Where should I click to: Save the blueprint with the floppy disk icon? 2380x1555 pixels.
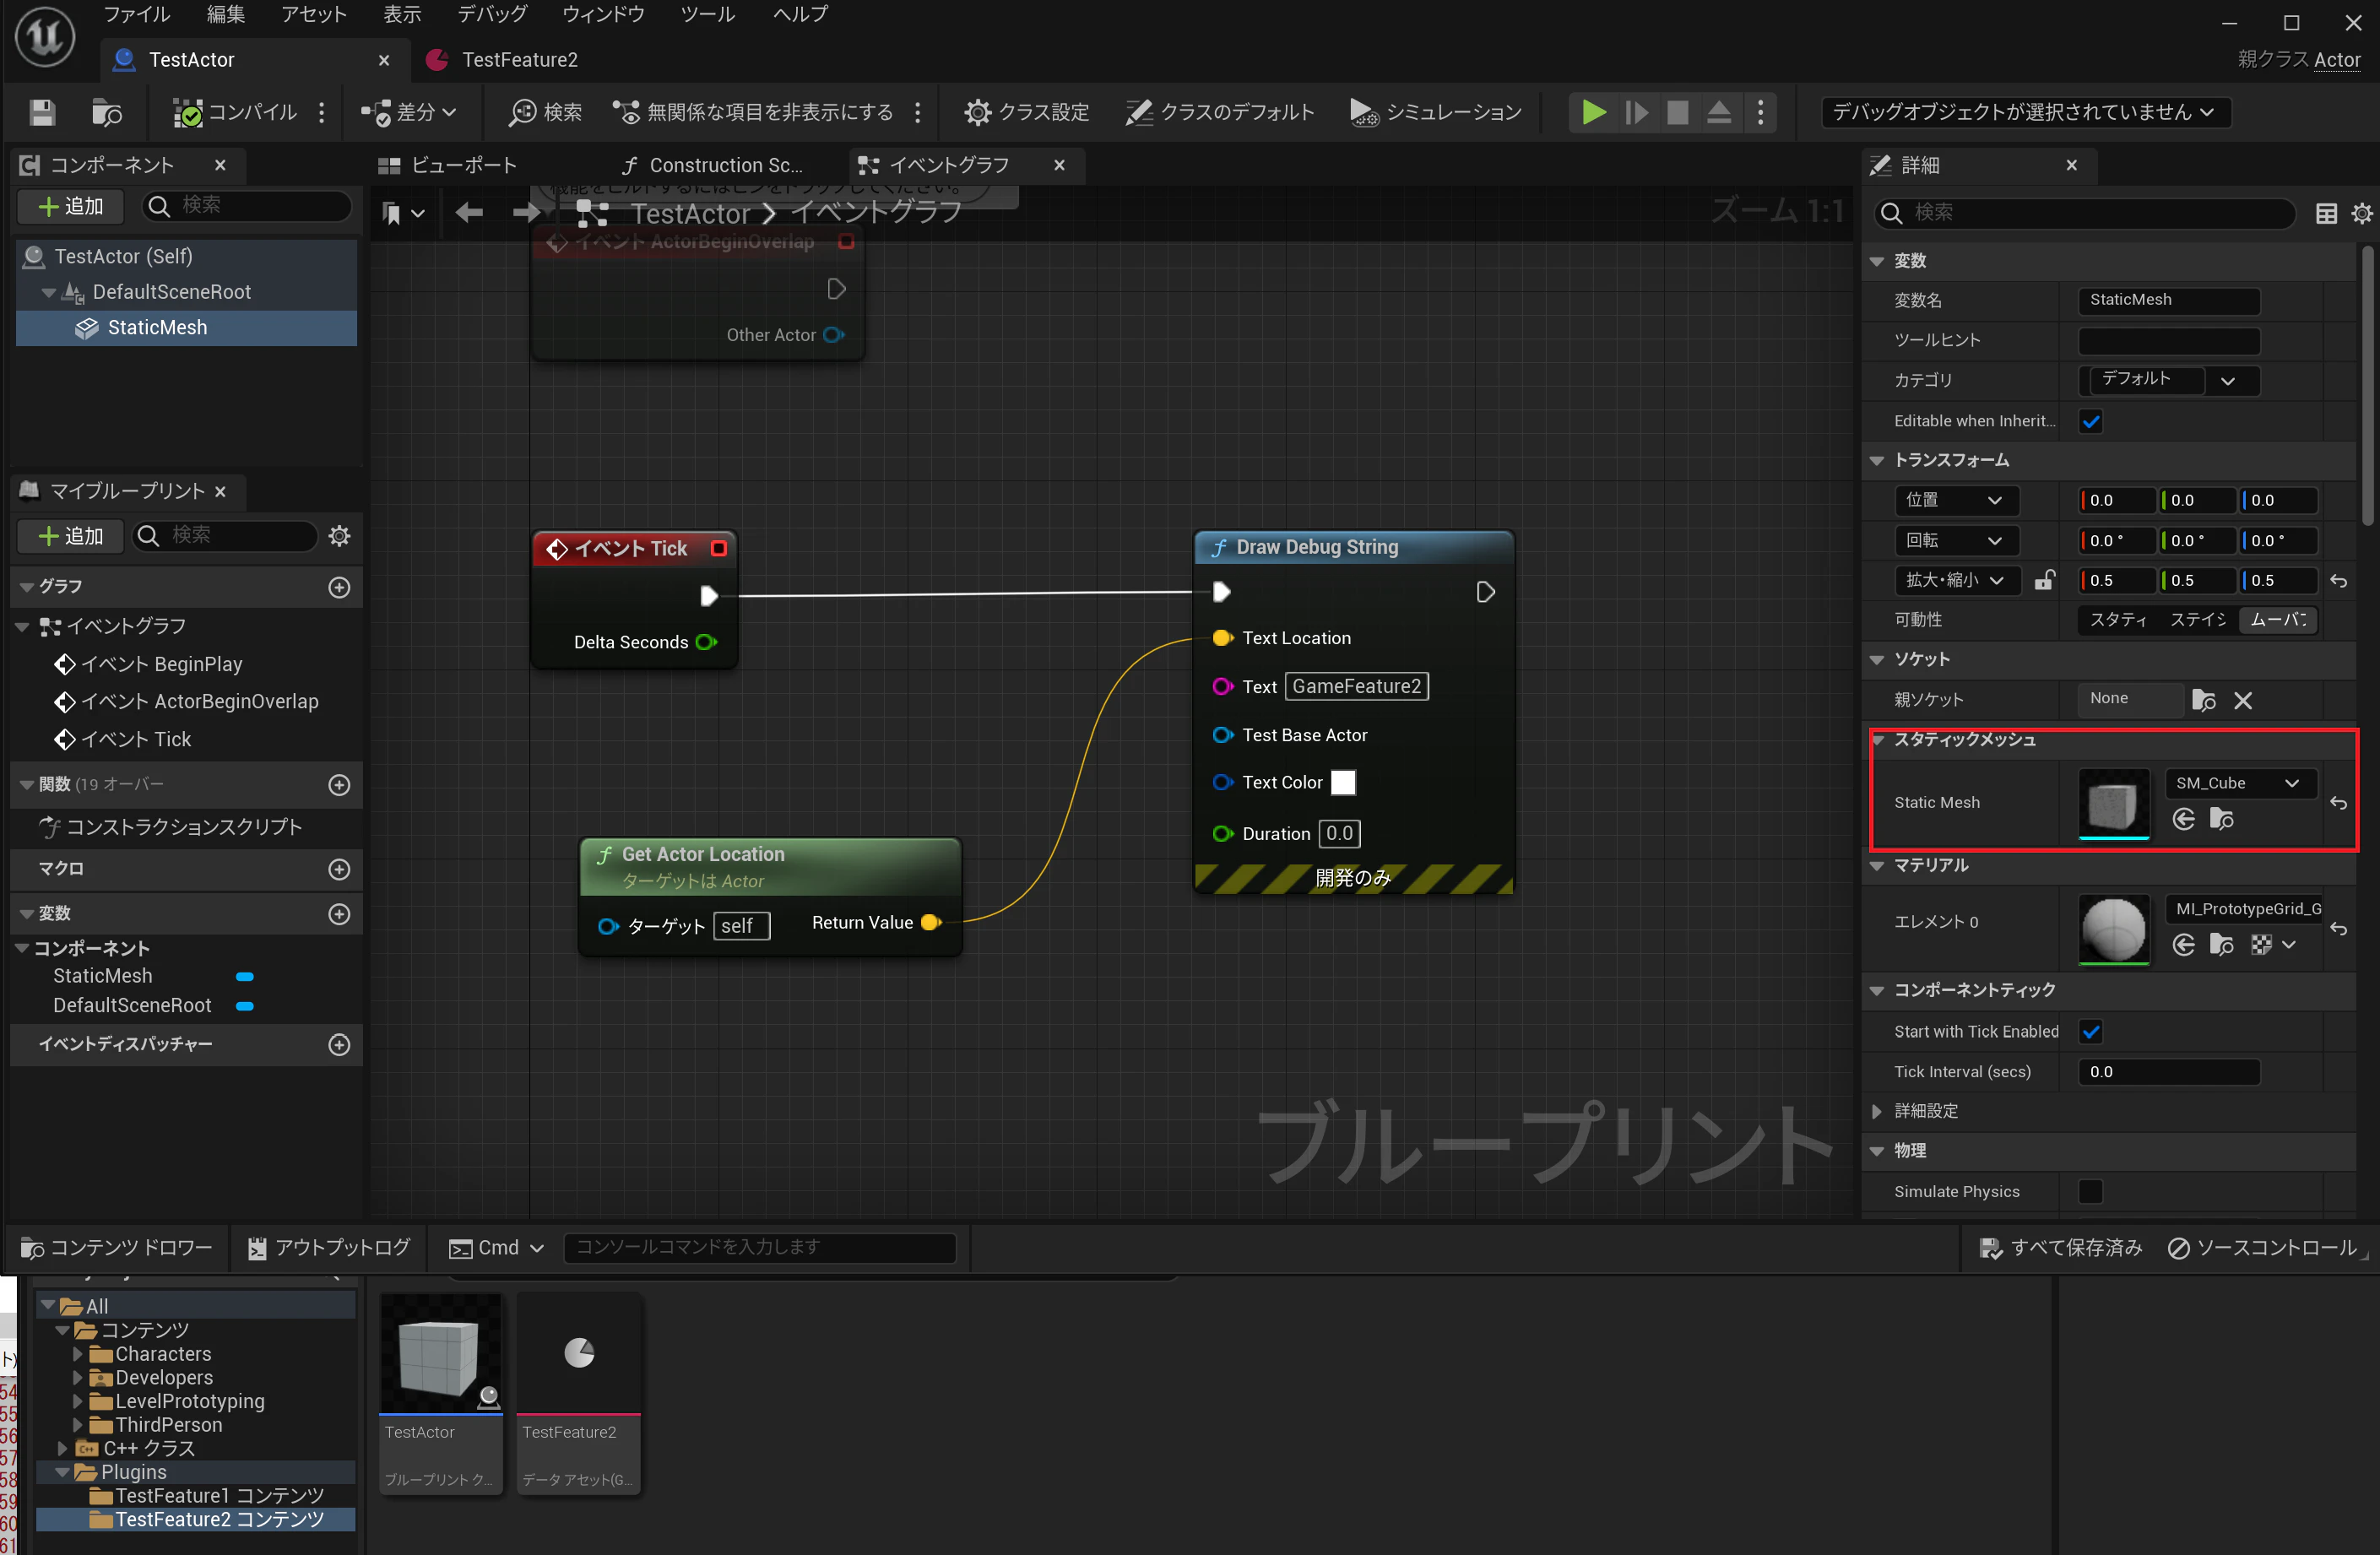click(x=42, y=112)
